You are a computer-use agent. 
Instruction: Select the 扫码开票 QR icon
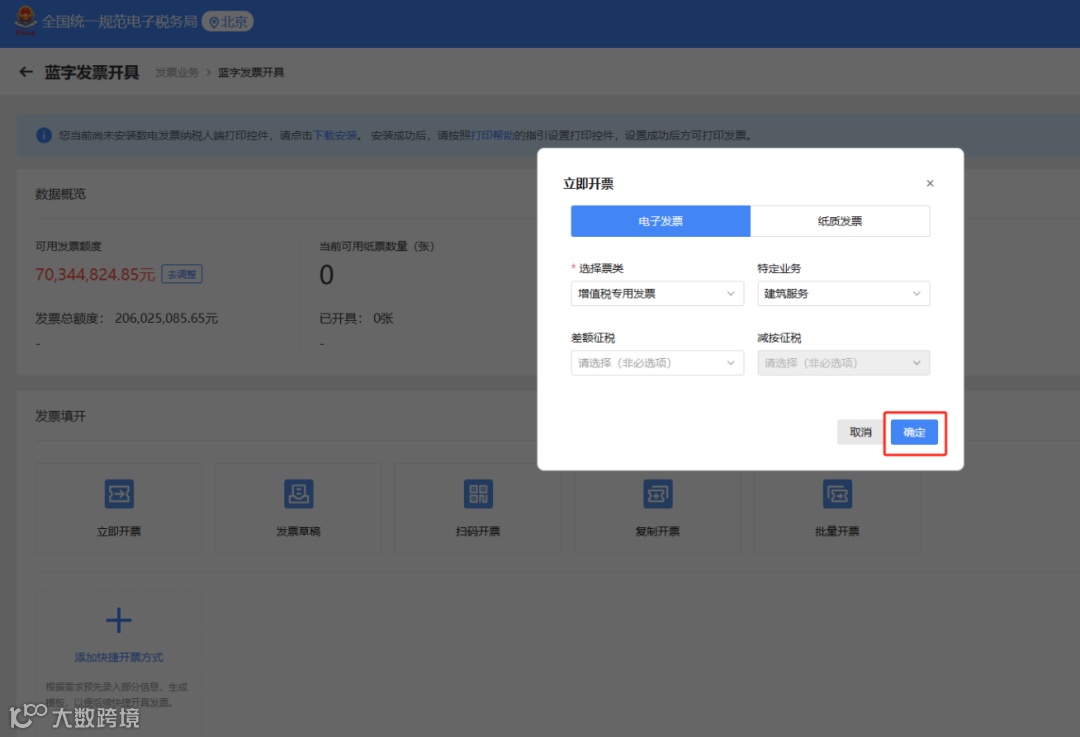(x=478, y=494)
